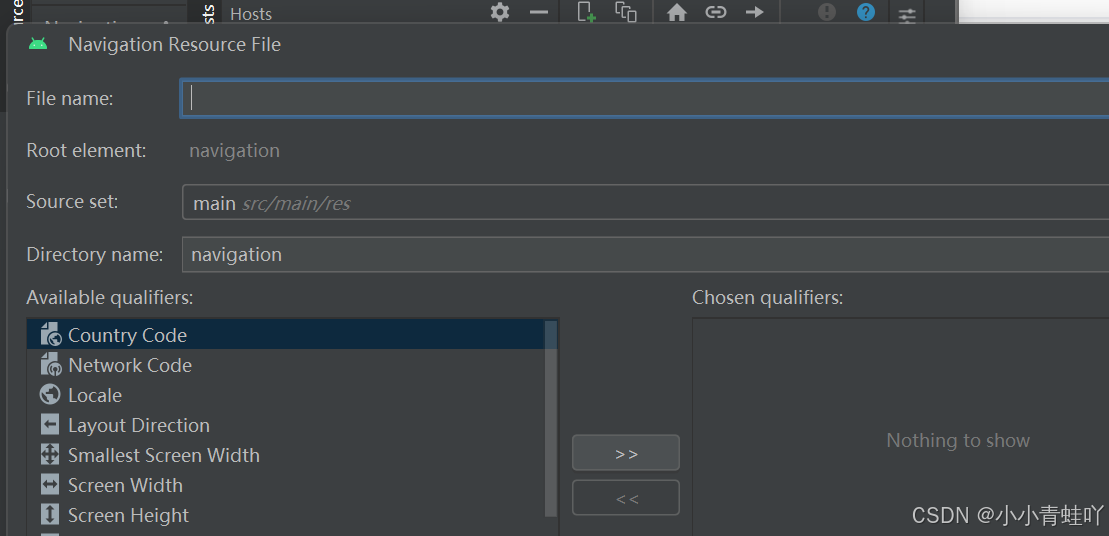
Task: Click the add action arrow icon
Action: pos(755,12)
